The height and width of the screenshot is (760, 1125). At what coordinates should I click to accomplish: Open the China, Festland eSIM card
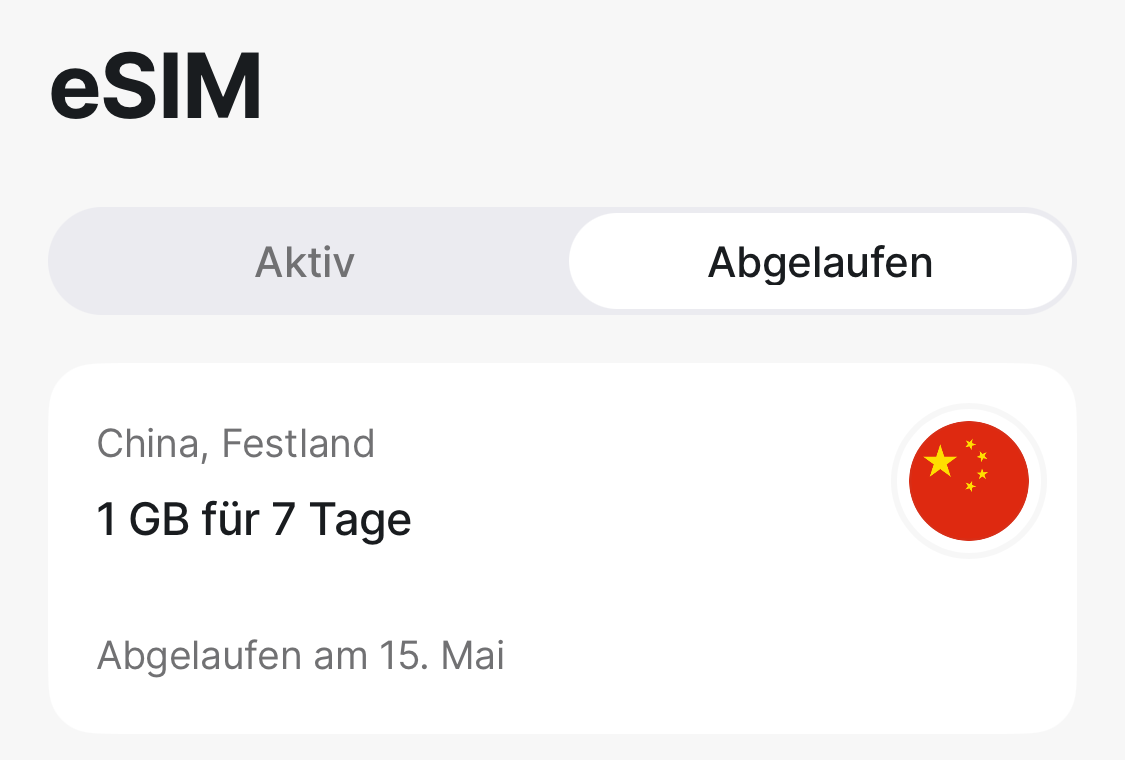[562, 548]
